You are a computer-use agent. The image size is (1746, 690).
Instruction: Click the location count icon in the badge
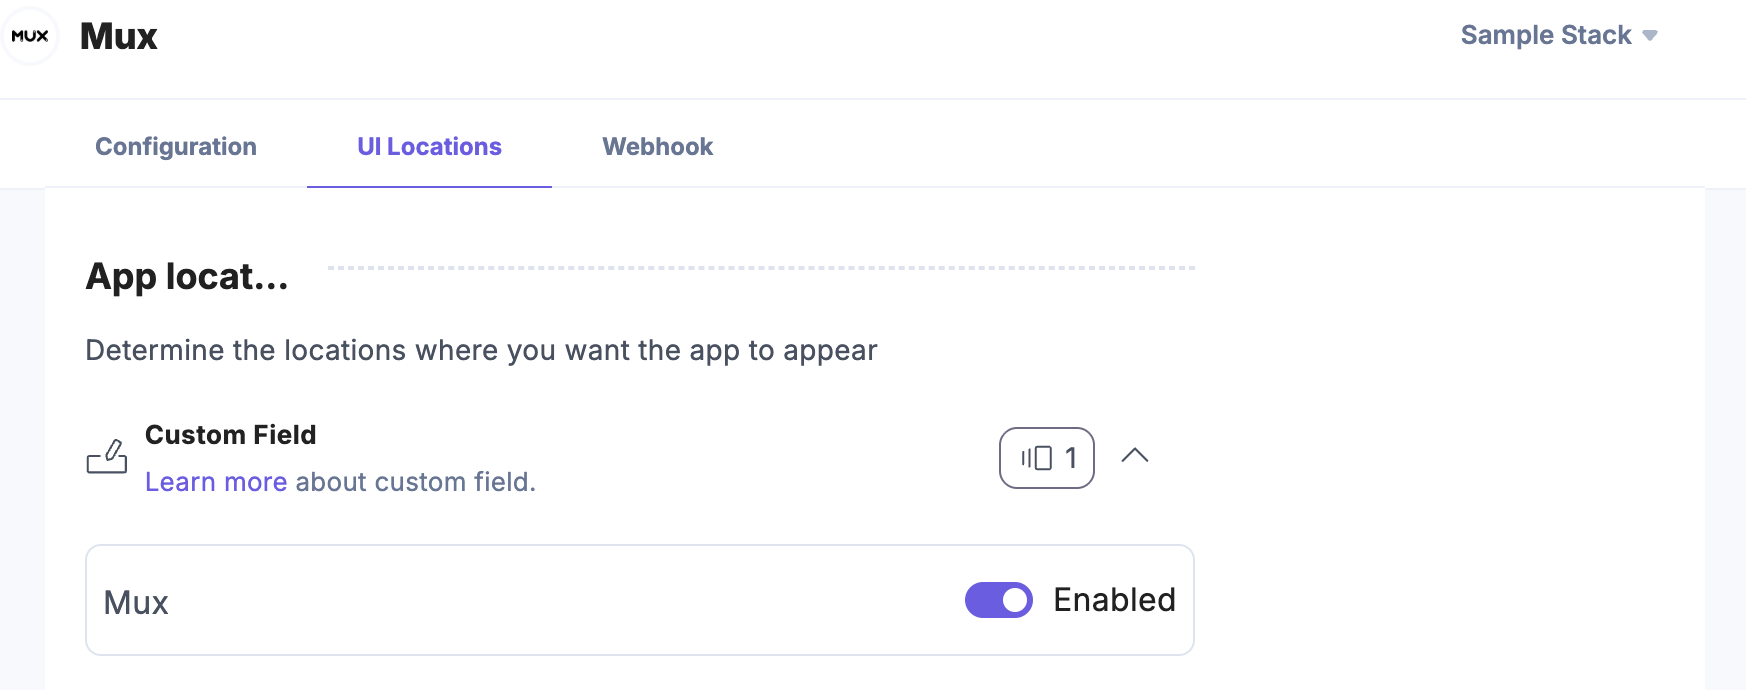(1036, 458)
